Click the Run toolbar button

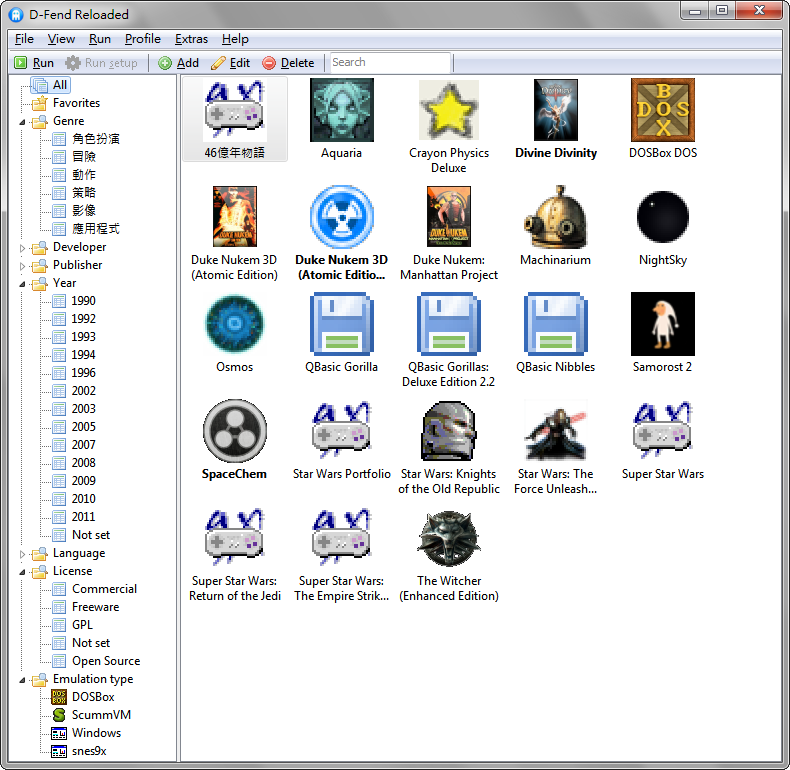point(34,63)
